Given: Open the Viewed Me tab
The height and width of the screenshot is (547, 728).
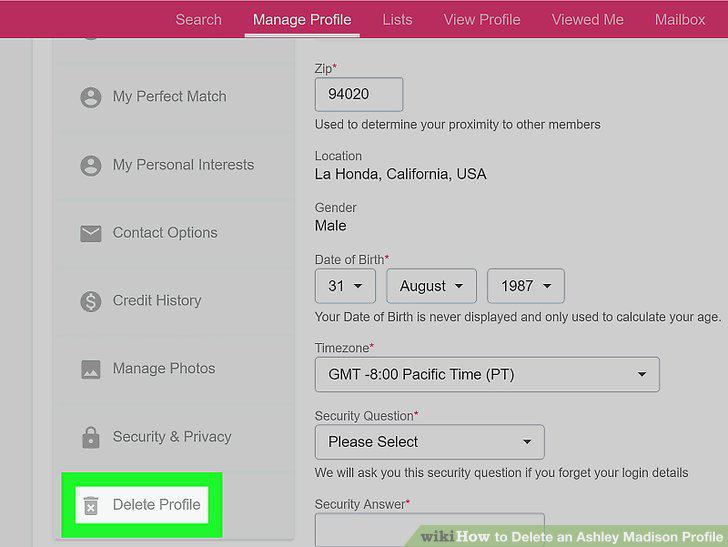Looking at the screenshot, I should (587, 20).
